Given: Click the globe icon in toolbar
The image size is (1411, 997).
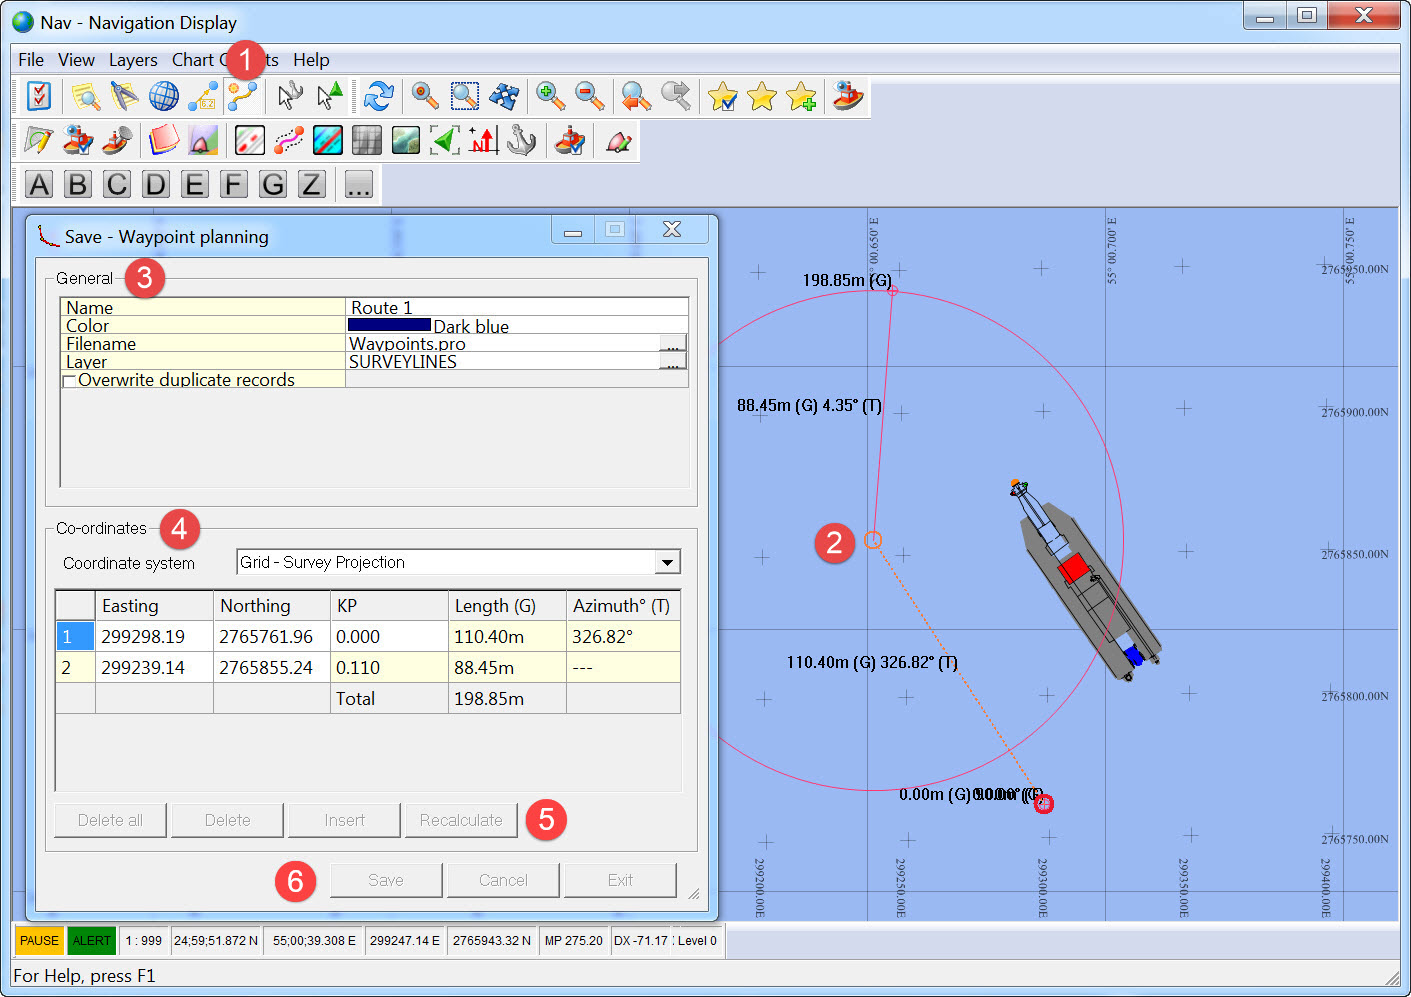Looking at the screenshot, I should pos(163,96).
